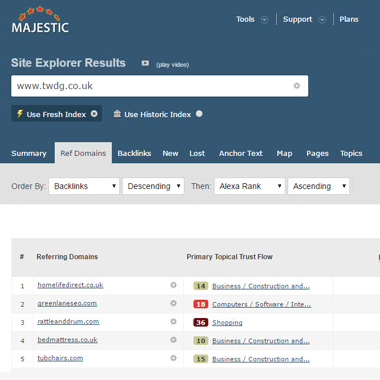Open the play video icon
The width and height of the screenshot is (380, 380).
pos(145,63)
